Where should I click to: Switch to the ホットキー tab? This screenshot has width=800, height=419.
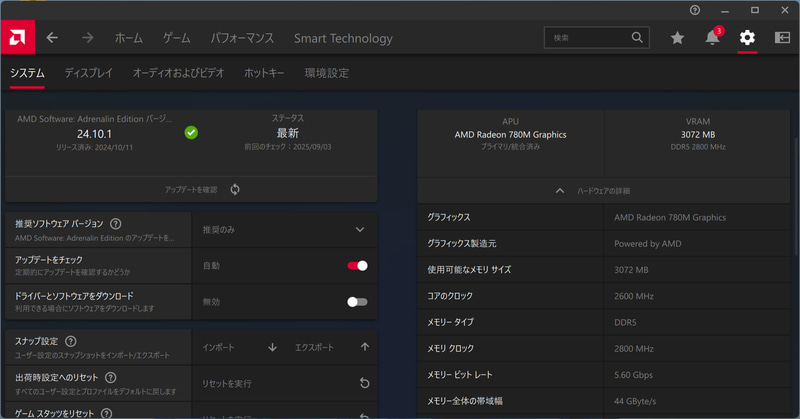(x=264, y=73)
